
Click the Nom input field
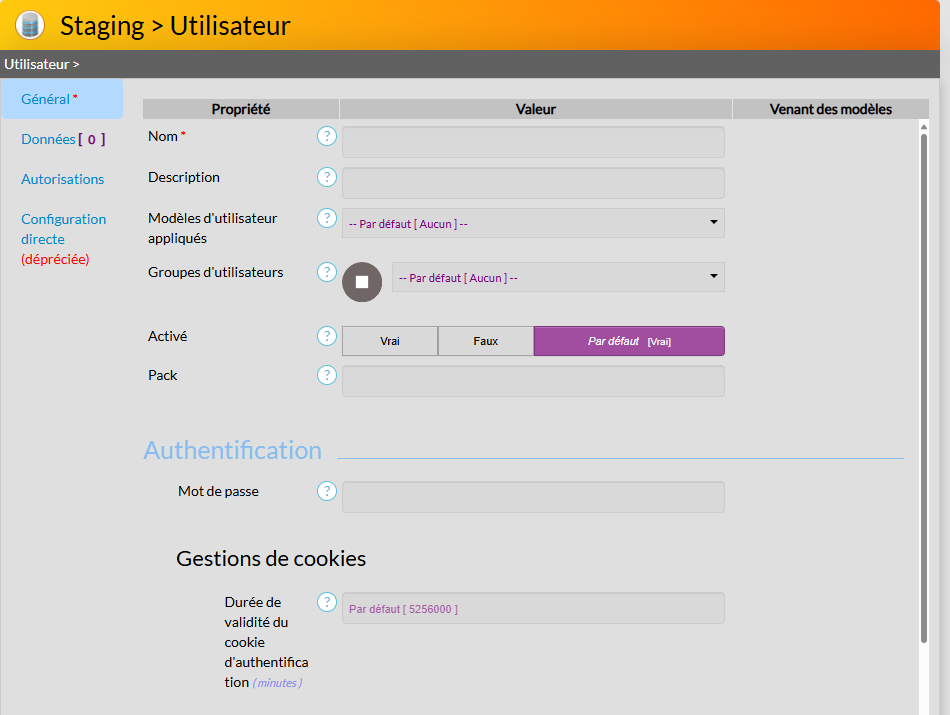point(533,142)
